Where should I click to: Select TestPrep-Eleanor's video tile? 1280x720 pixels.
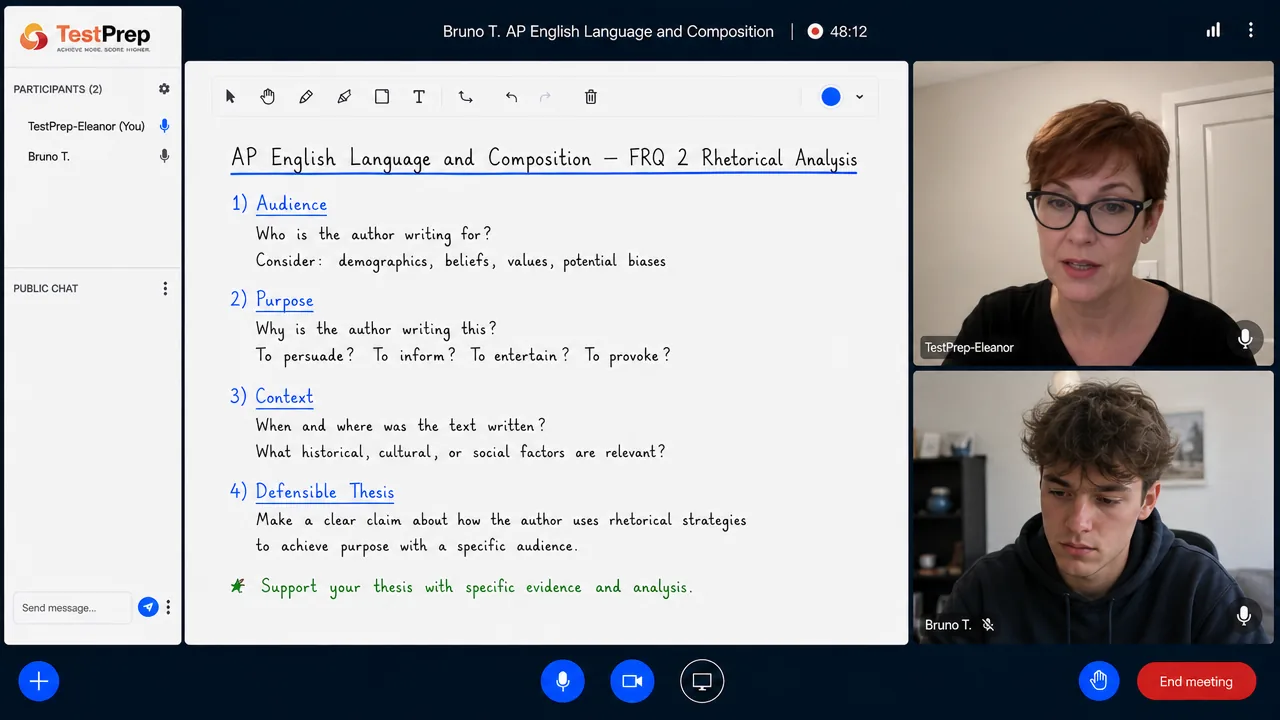[1093, 214]
